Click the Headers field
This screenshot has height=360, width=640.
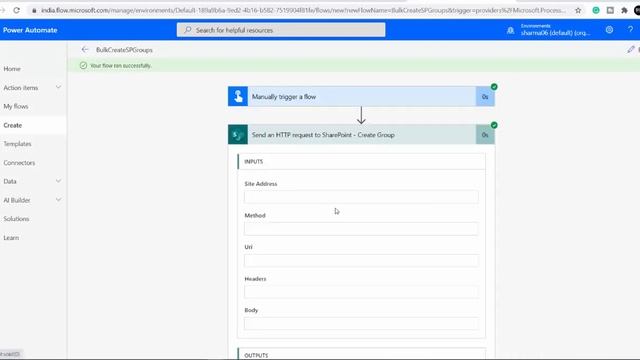tap(361, 292)
